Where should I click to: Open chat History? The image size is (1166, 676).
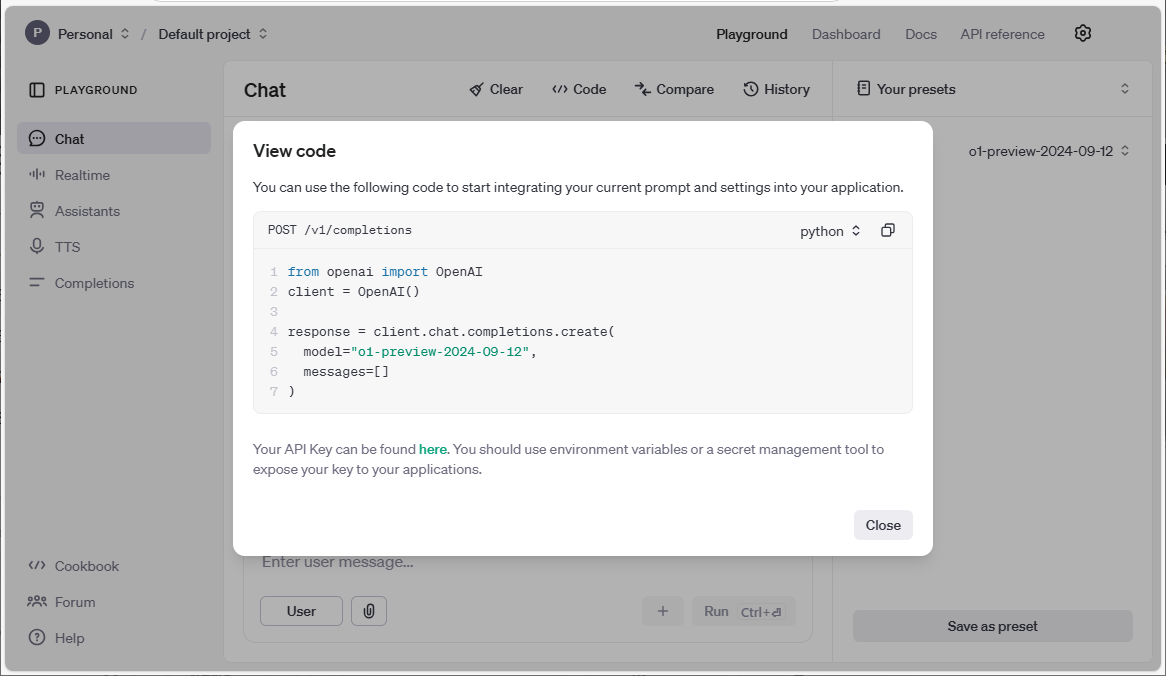pos(776,89)
